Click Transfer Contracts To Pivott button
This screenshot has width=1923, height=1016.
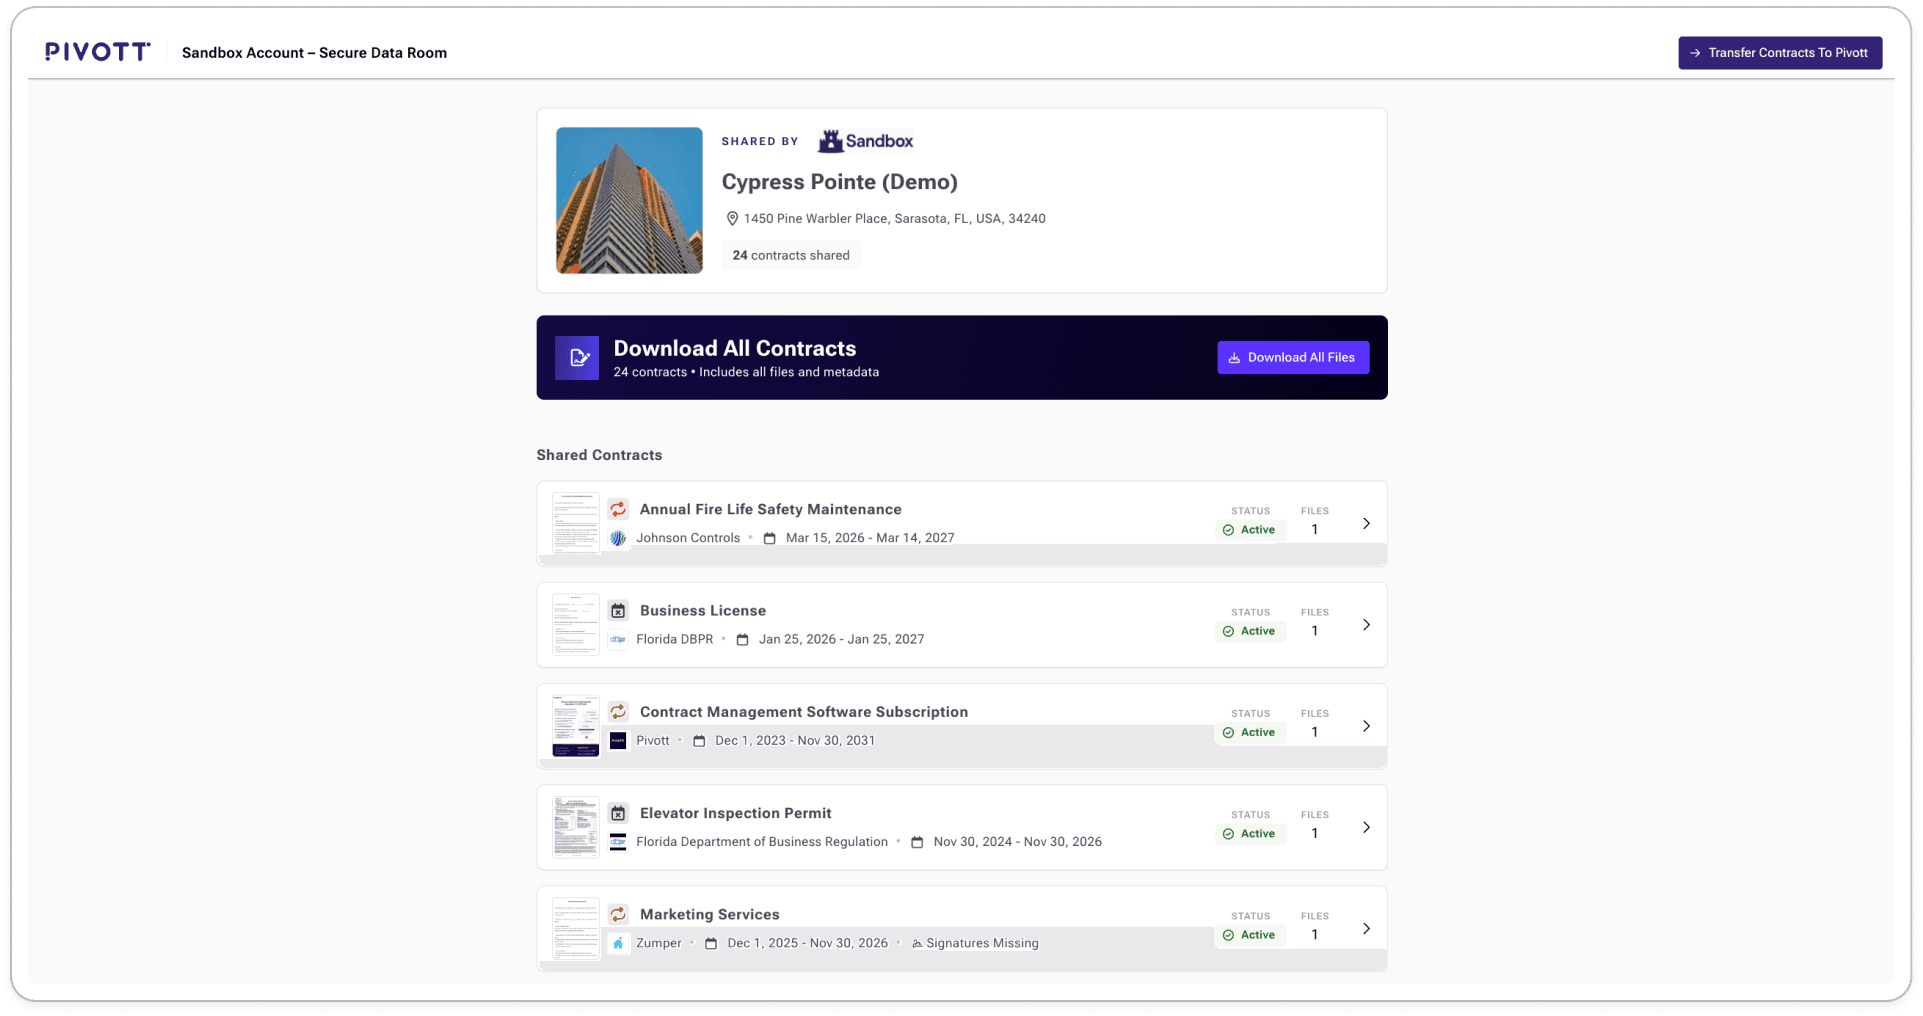[x=1780, y=53]
